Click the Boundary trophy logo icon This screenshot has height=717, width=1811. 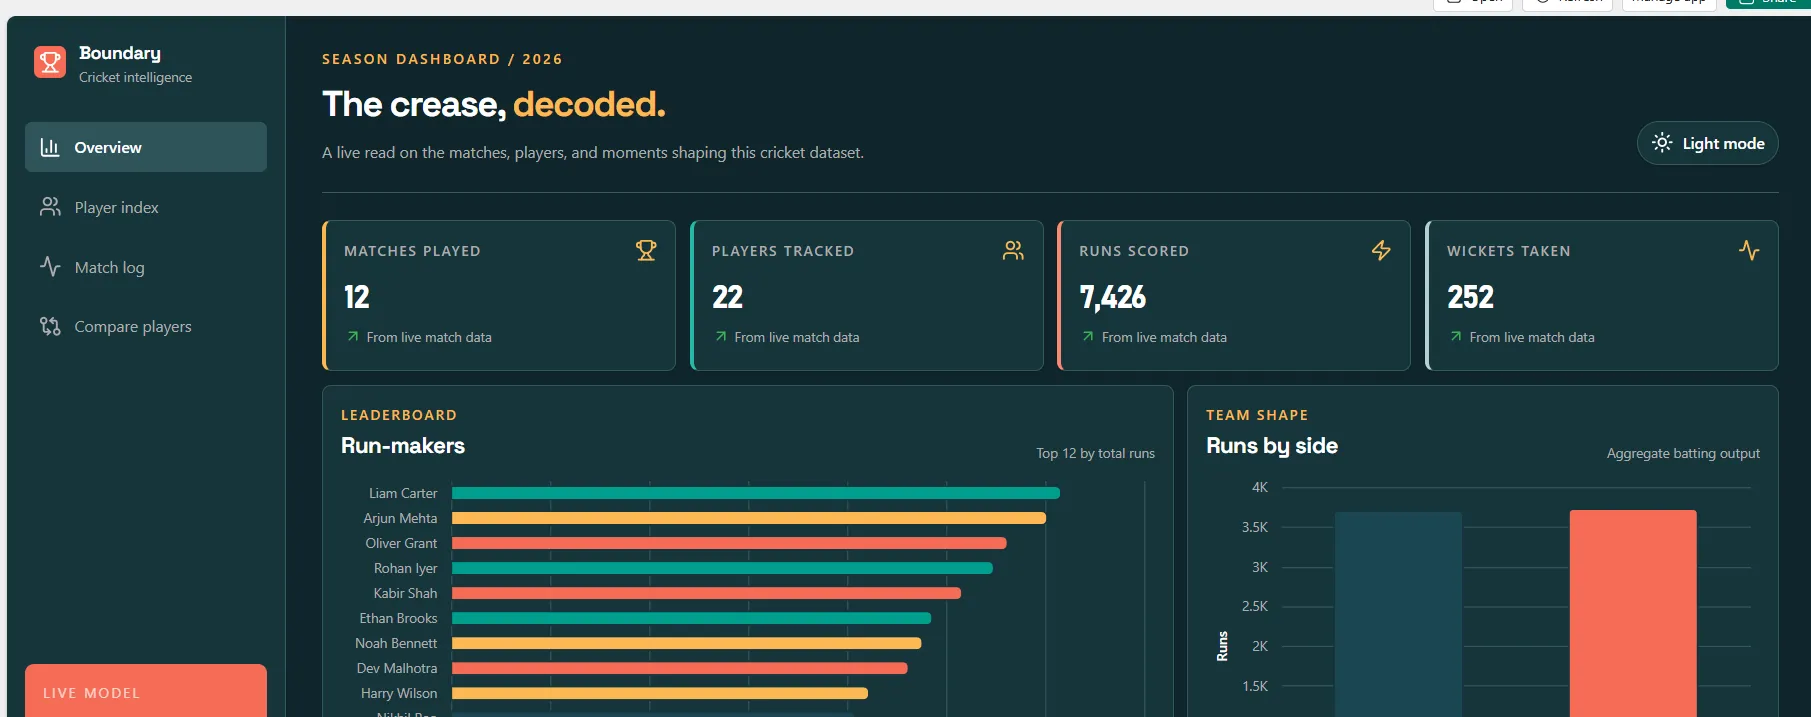(x=50, y=62)
